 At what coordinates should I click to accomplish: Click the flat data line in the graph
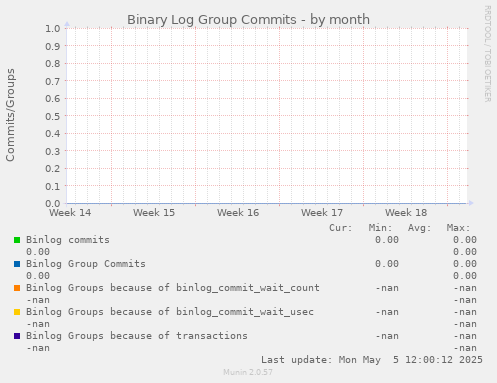266,203
